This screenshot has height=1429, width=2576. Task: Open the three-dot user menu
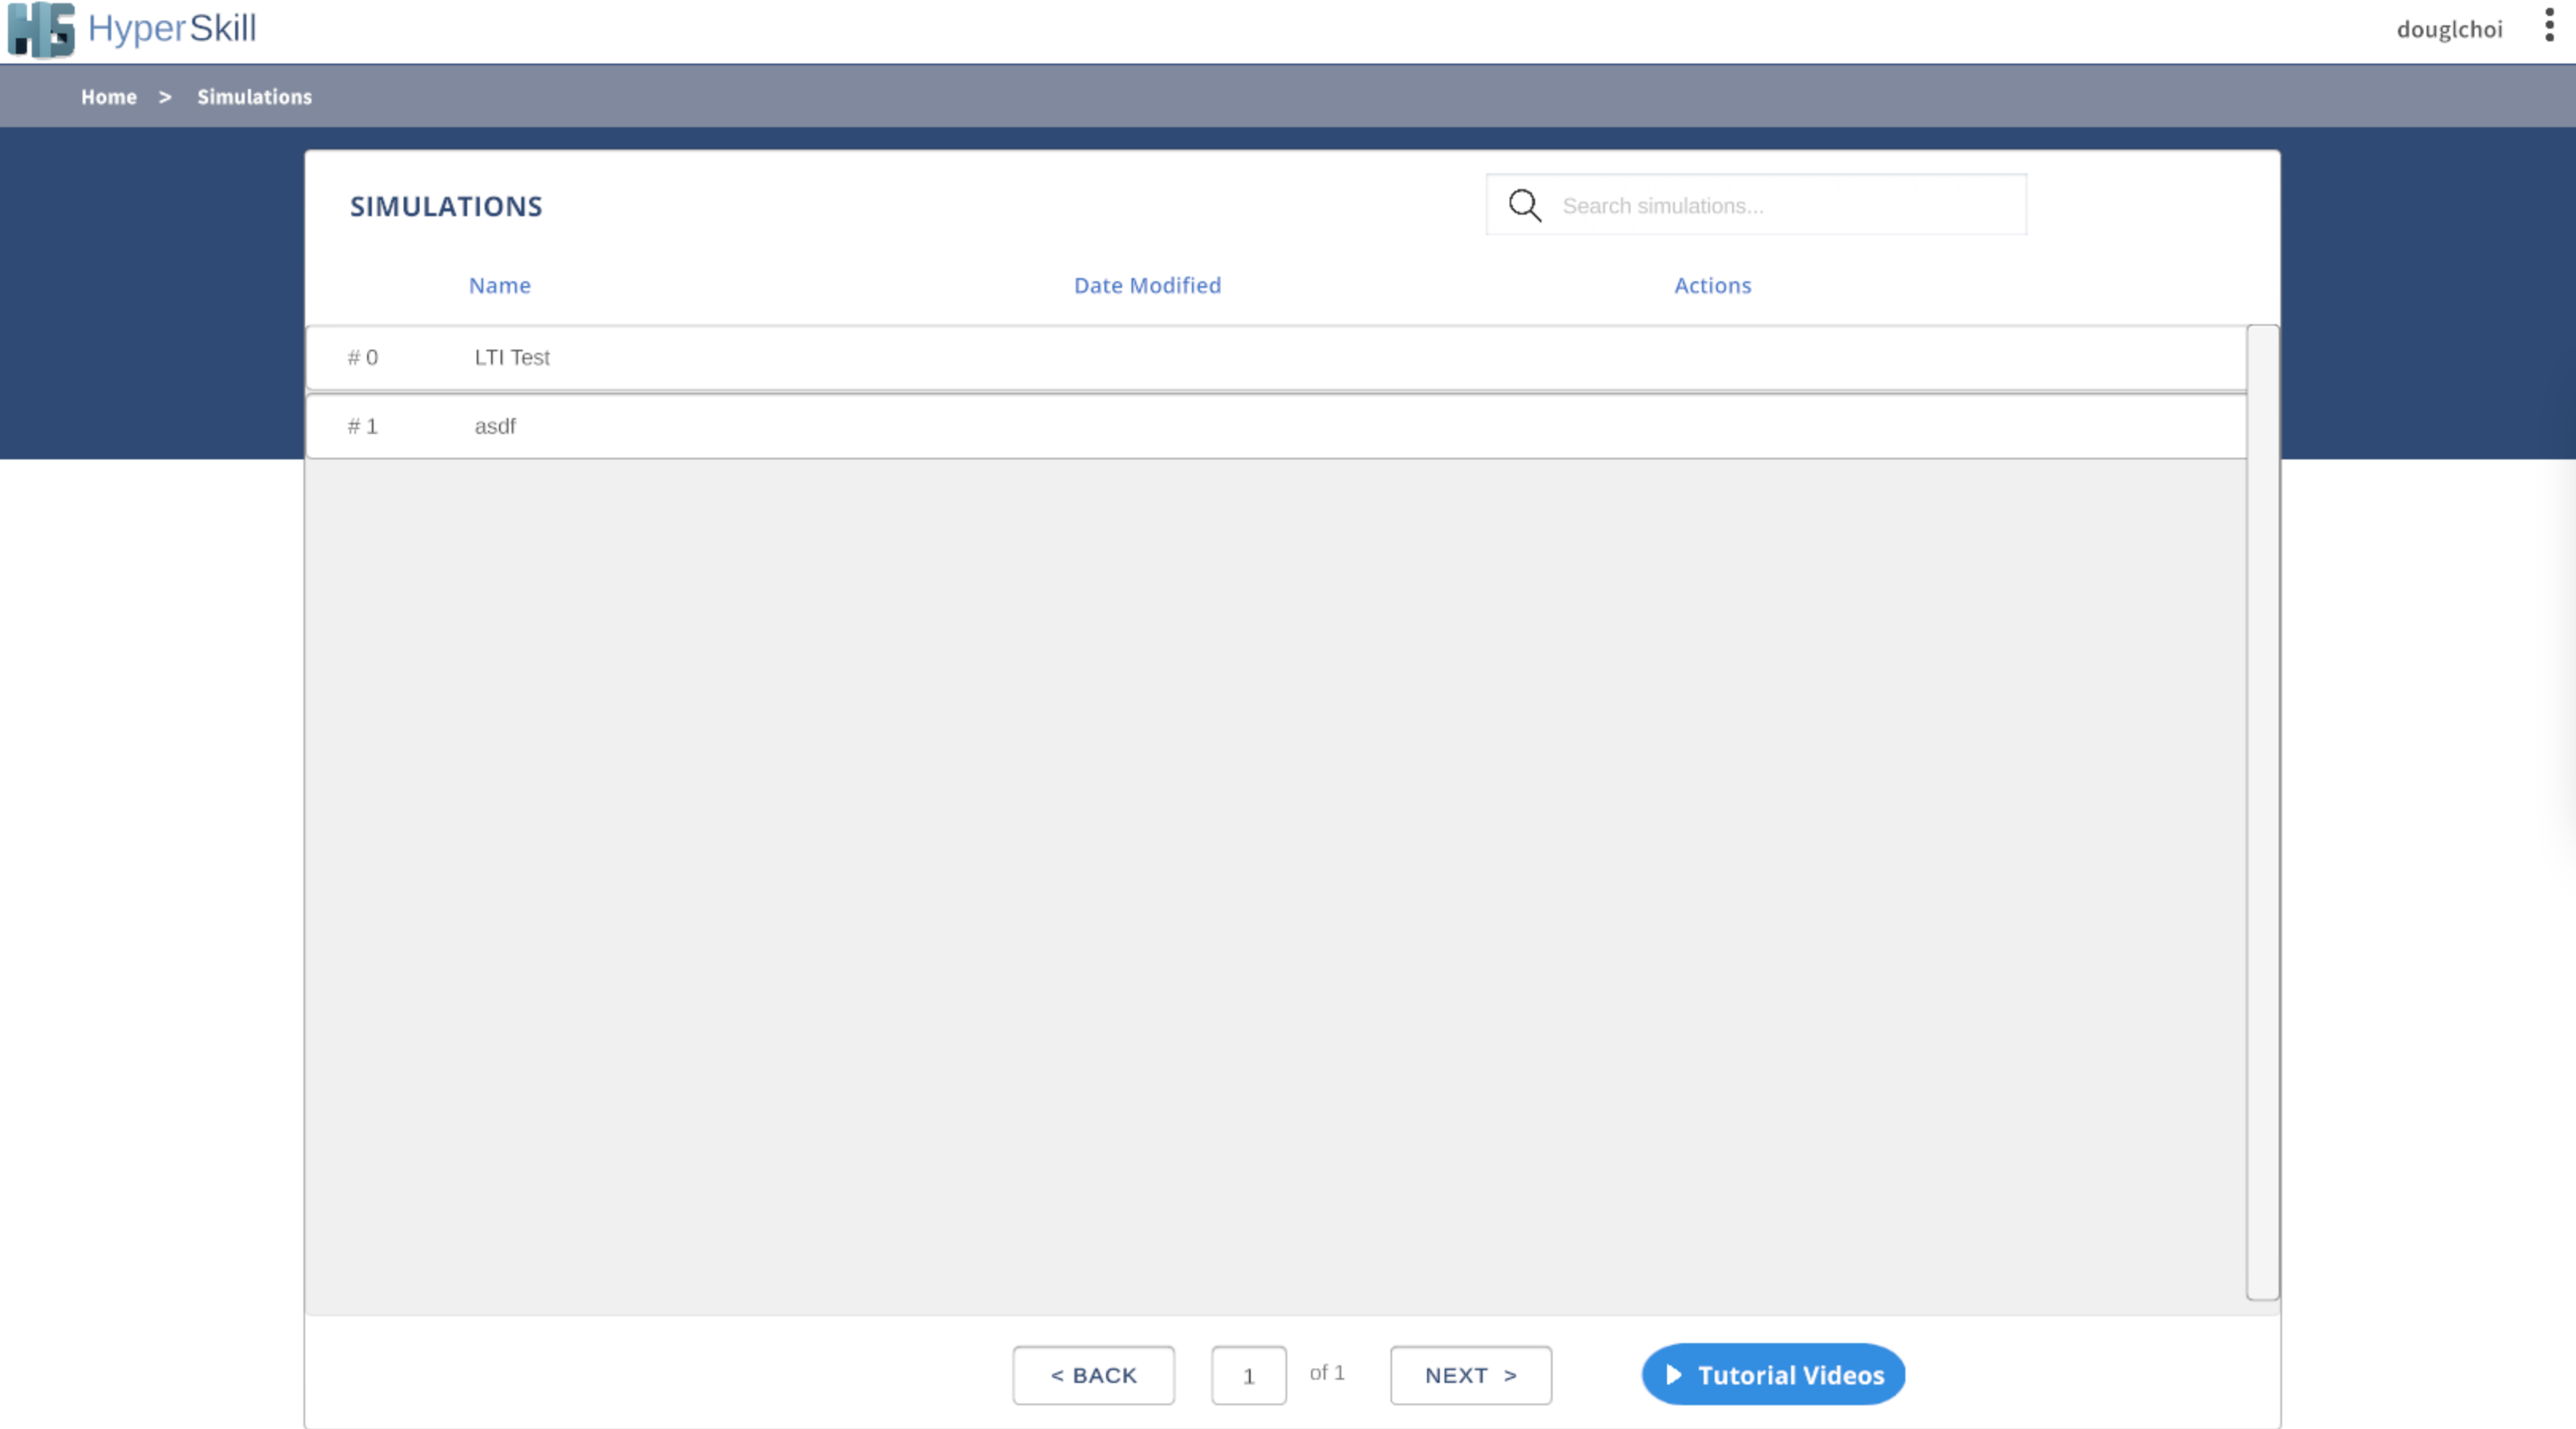click(x=2549, y=25)
